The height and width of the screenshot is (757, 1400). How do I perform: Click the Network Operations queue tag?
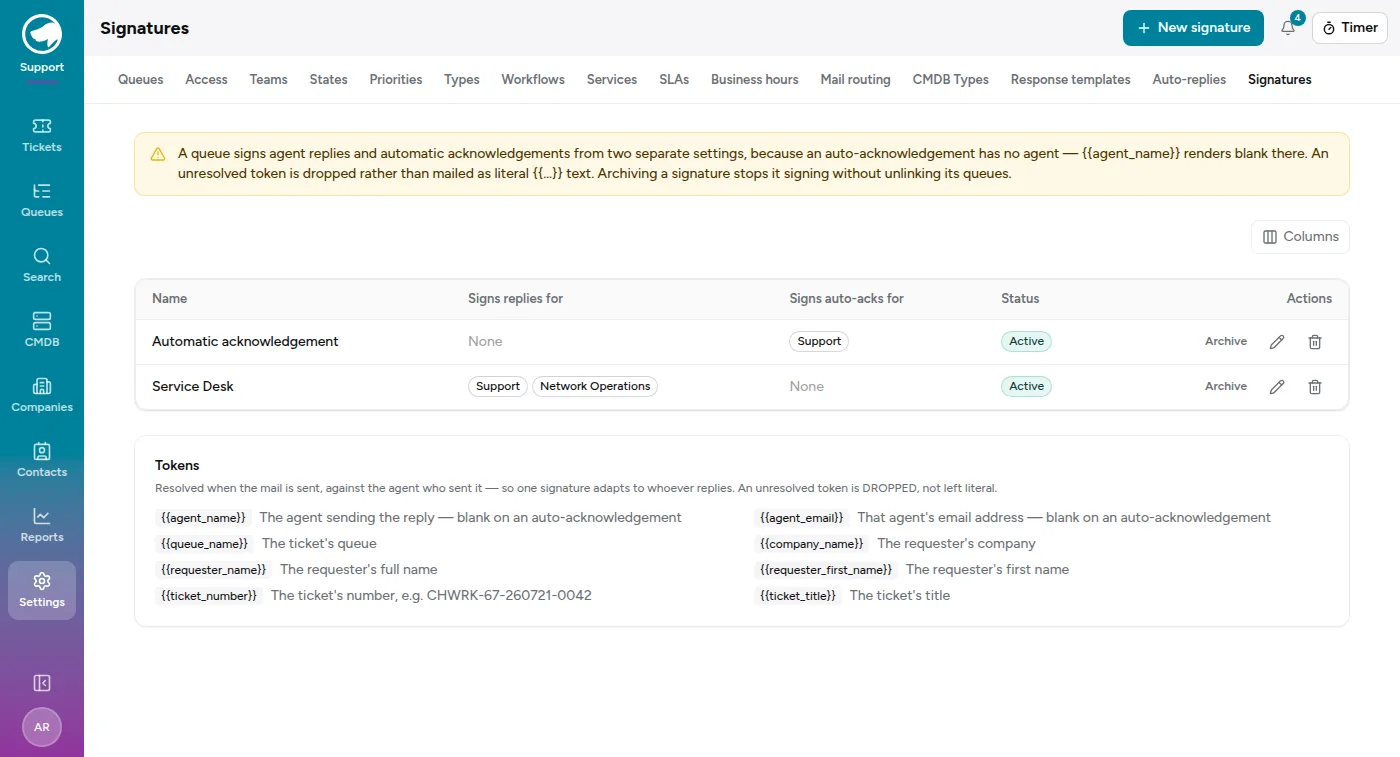[x=595, y=387]
